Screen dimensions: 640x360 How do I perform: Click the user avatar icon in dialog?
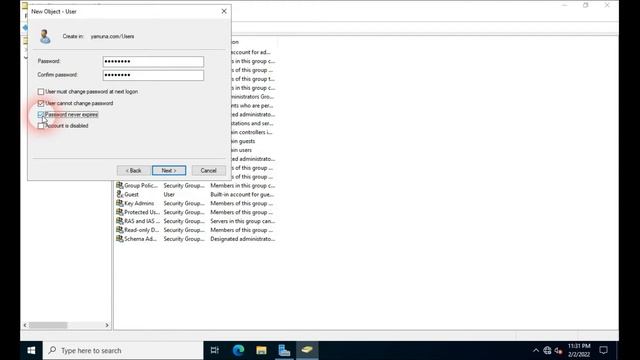tap(45, 36)
